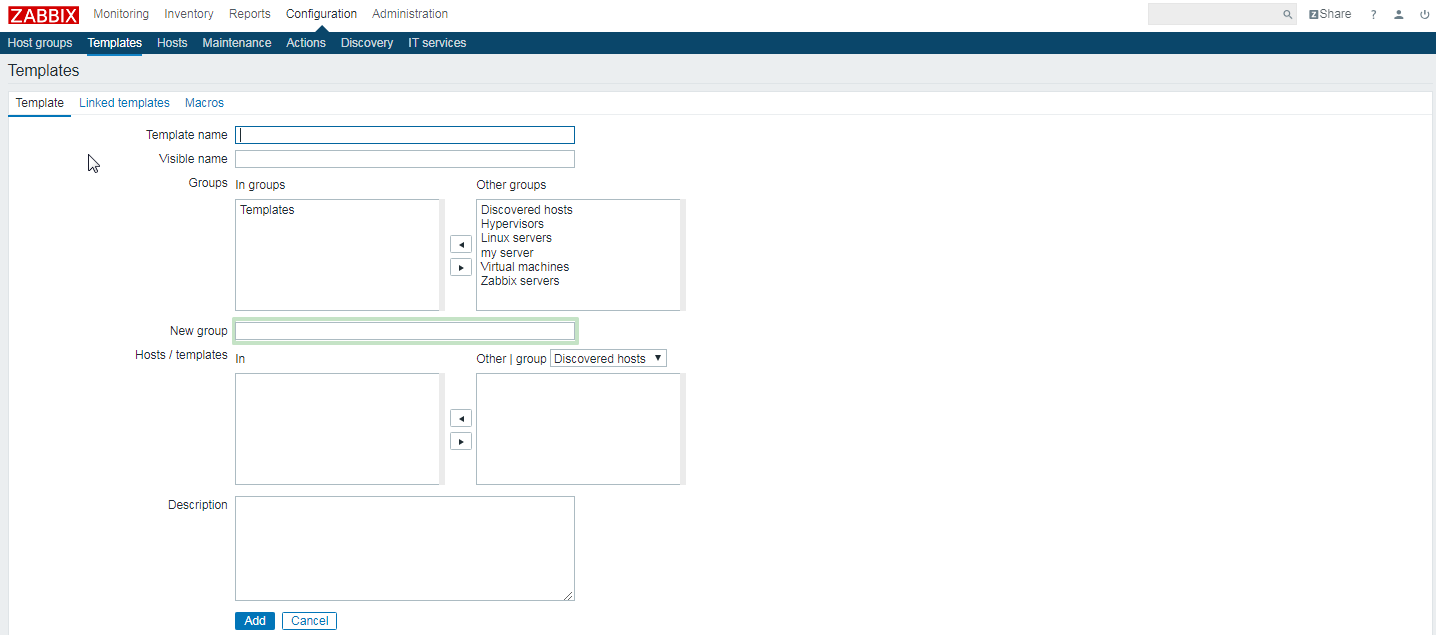1436x635 pixels.
Task: Go to IT services section
Action: pos(437,43)
